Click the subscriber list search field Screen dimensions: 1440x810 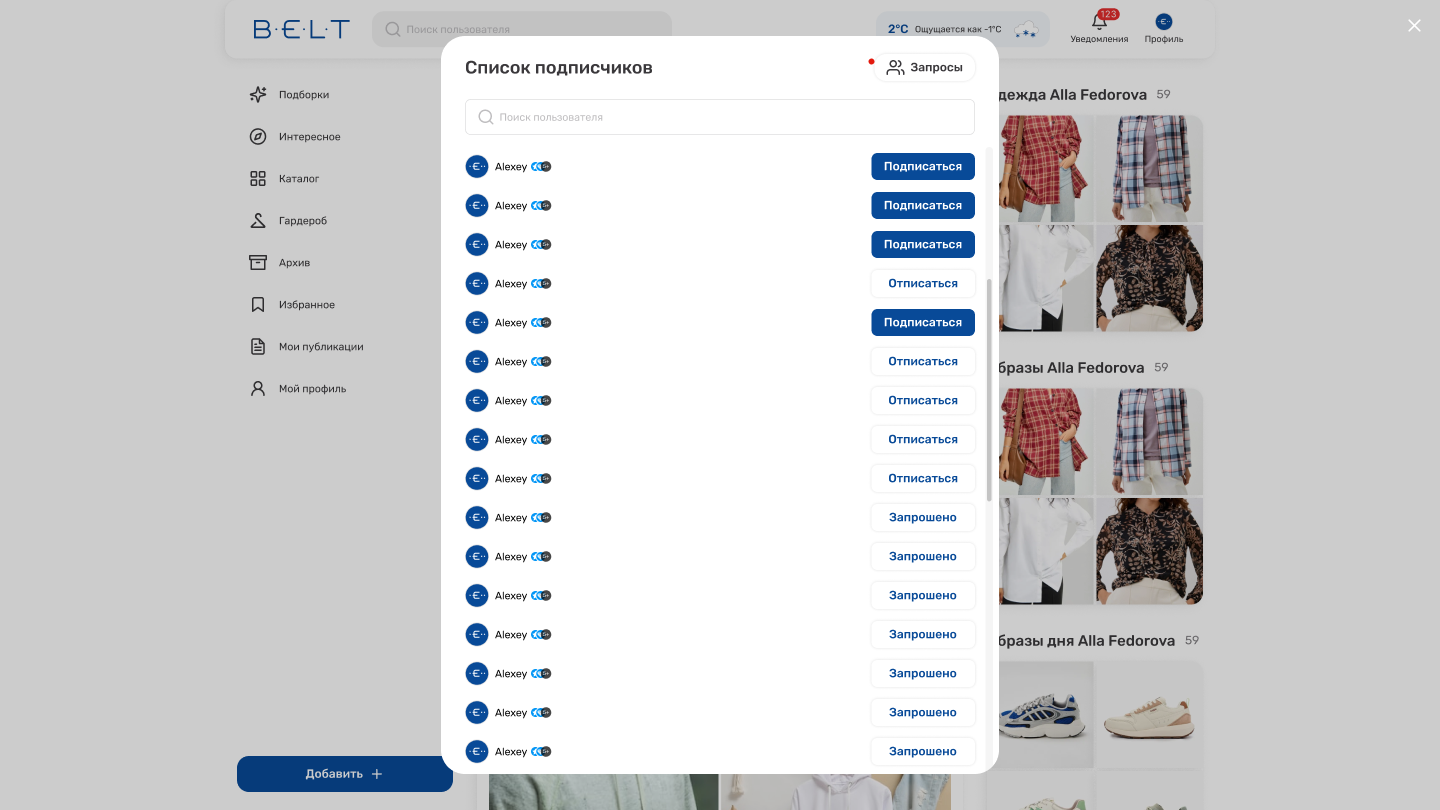(x=720, y=117)
